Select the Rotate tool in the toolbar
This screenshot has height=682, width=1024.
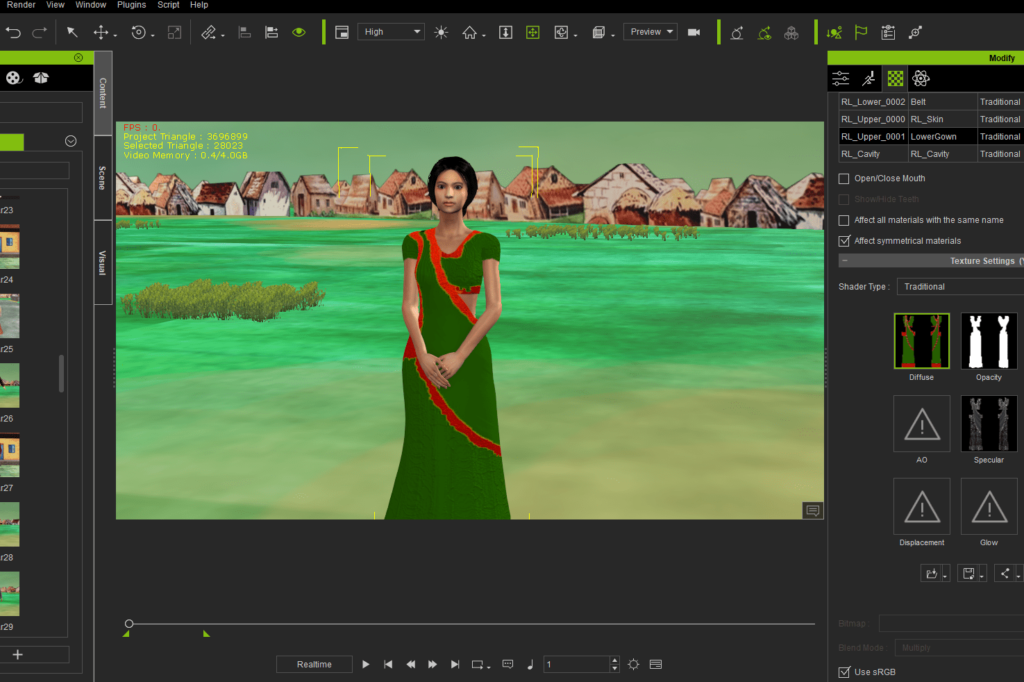[x=137, y=31]
